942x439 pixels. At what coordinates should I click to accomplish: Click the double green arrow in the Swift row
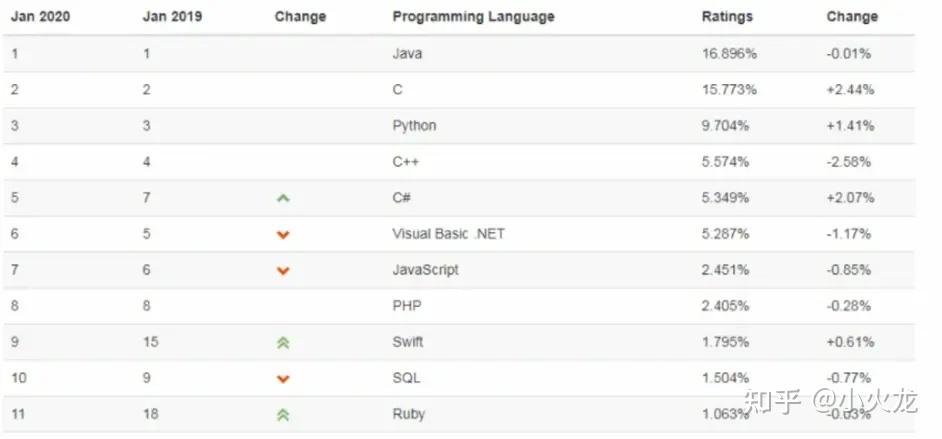[283, 343]
